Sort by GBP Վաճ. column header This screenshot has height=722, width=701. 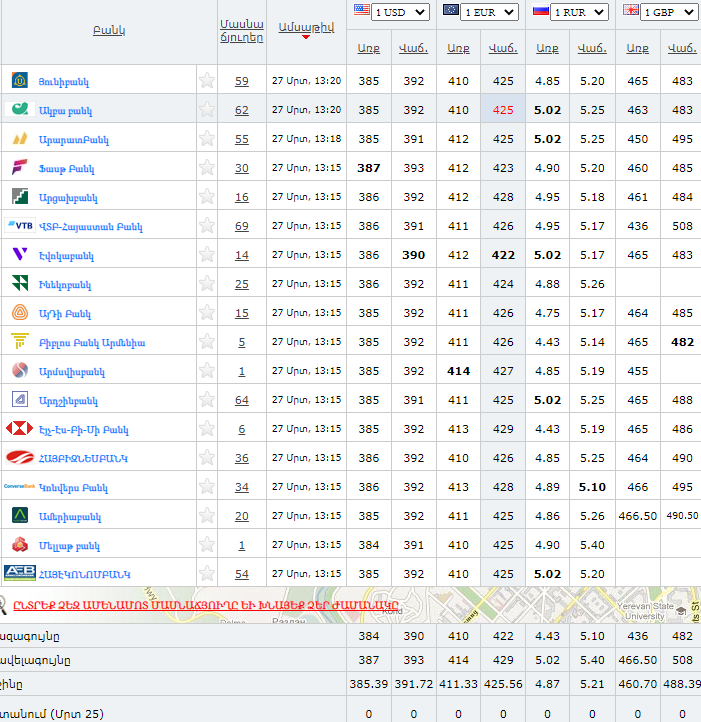[x=682, y=48]
